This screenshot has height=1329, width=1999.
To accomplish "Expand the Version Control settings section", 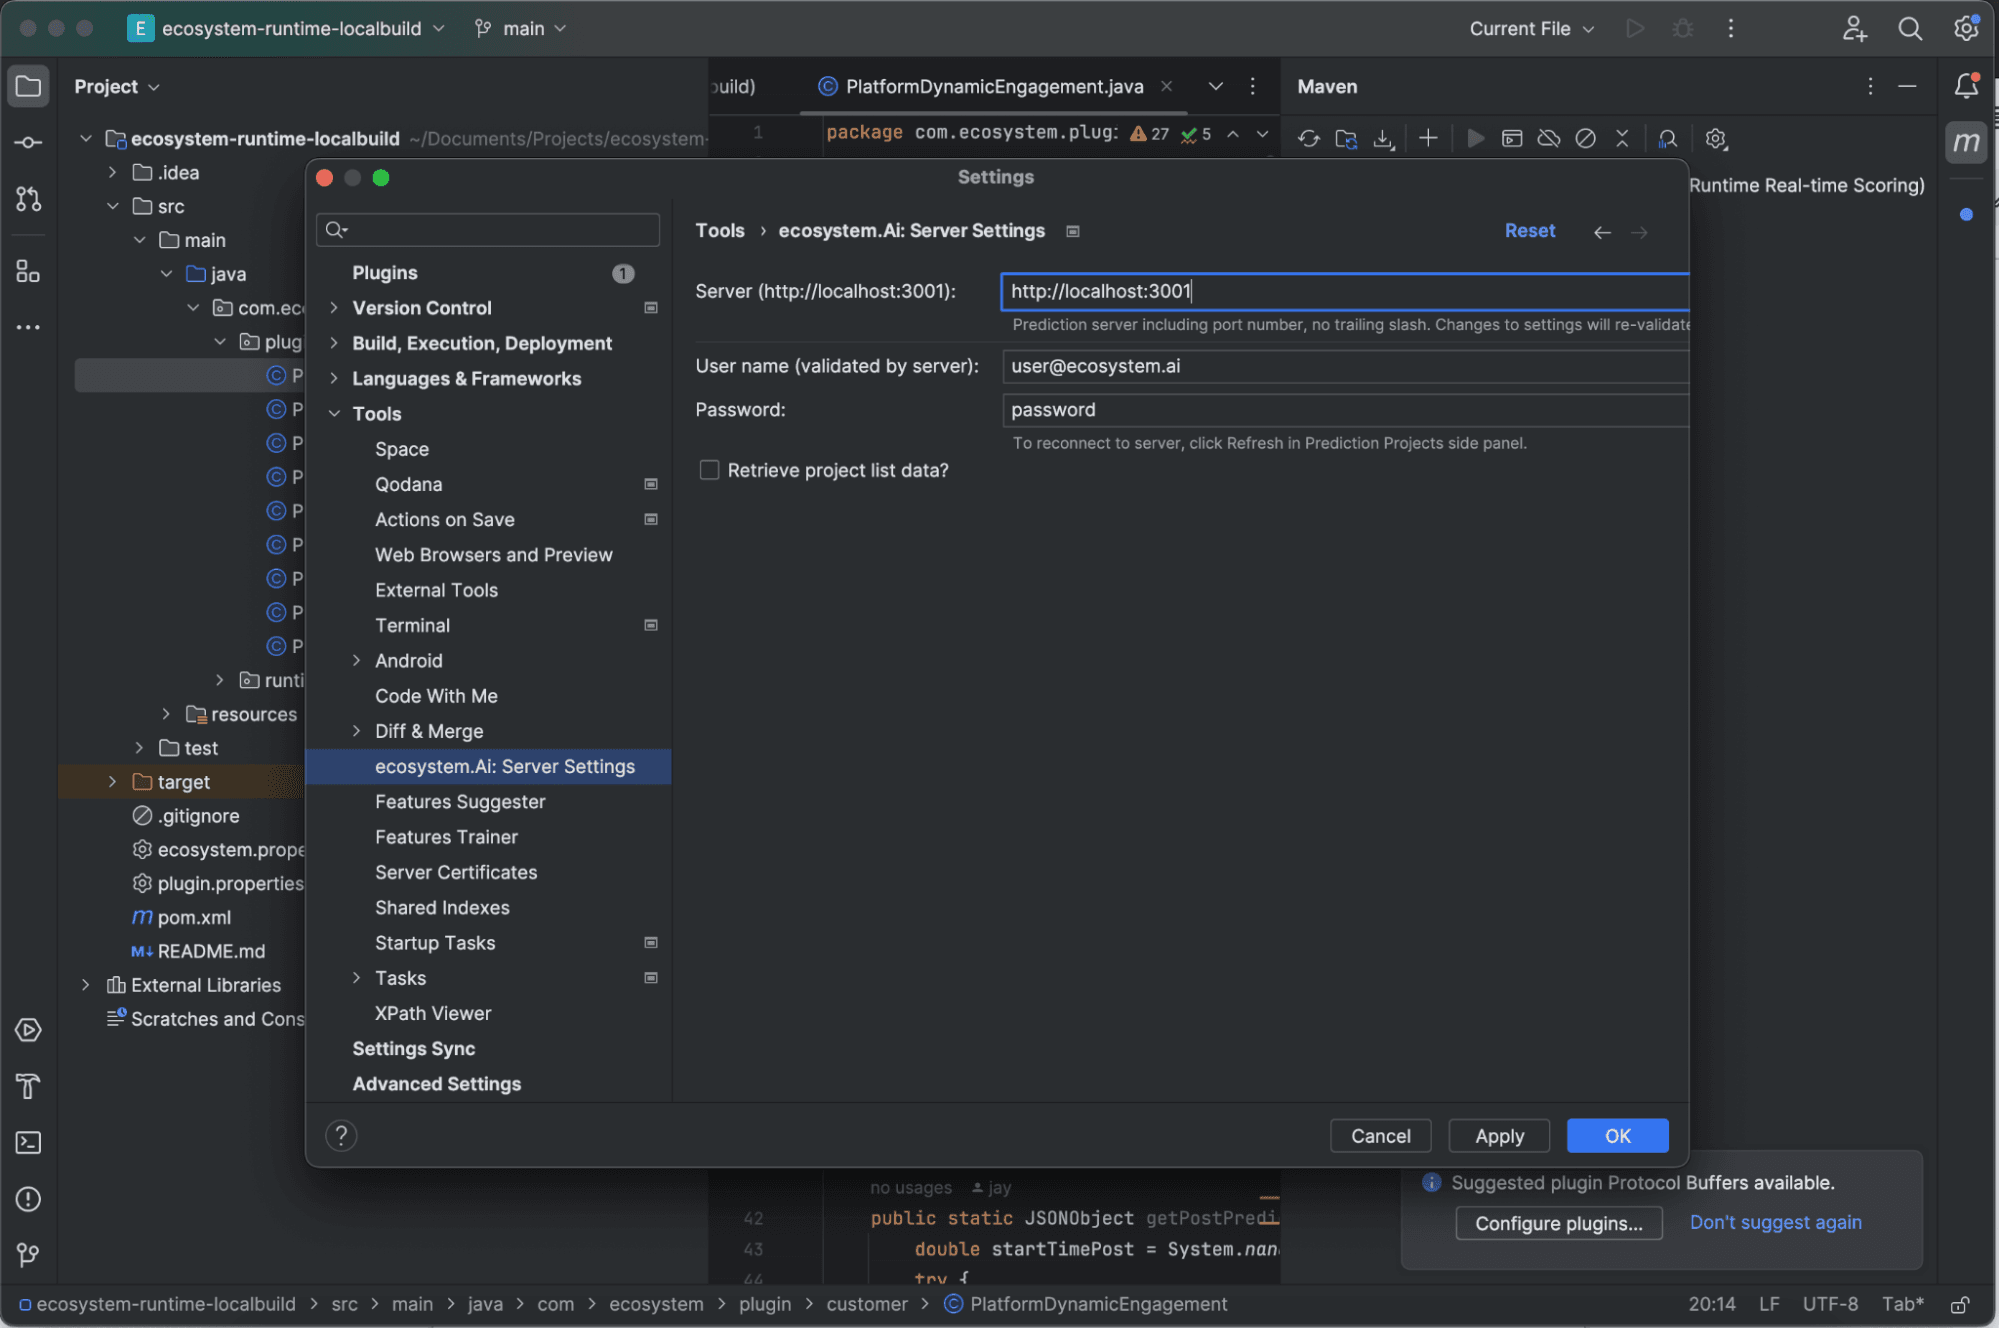I will click(x=335, y=308).
